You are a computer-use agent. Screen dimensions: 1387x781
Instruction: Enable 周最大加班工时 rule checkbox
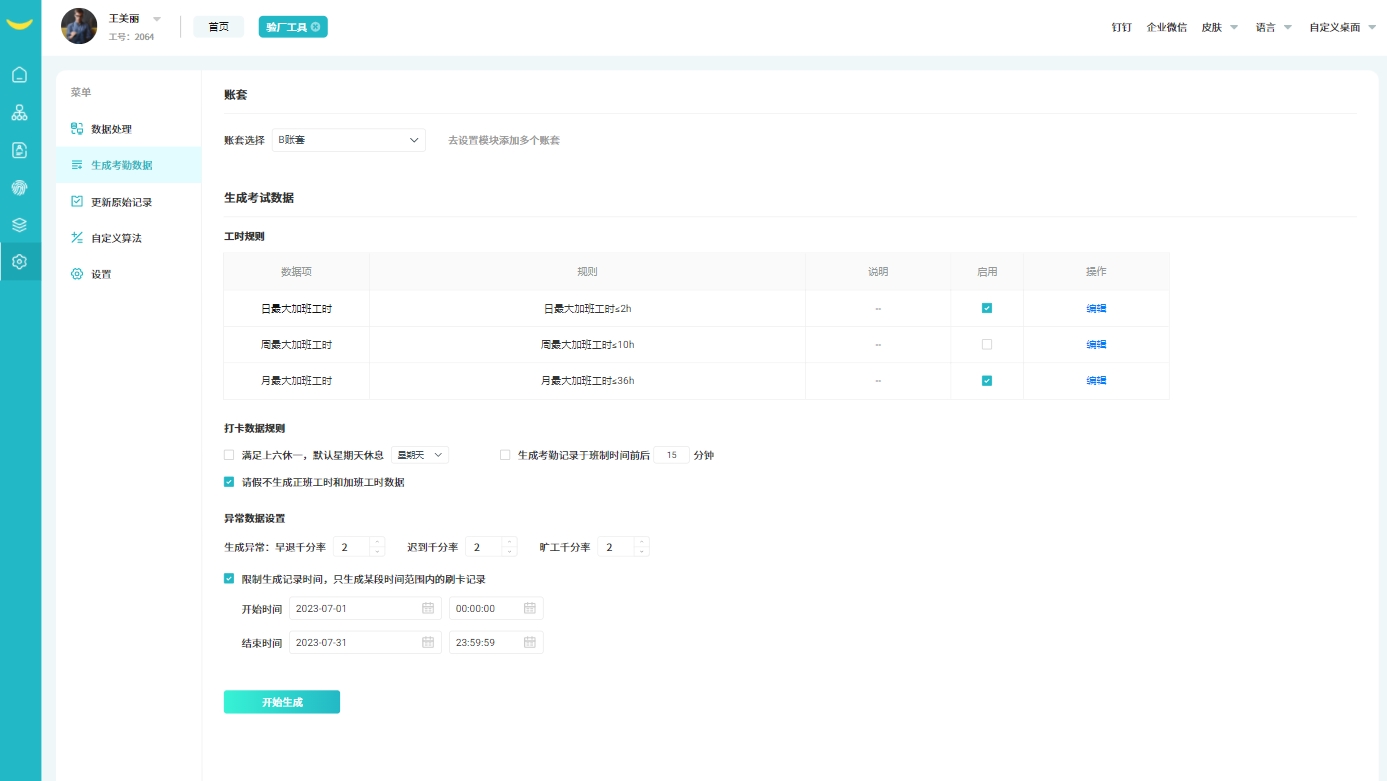click(987, 344)
